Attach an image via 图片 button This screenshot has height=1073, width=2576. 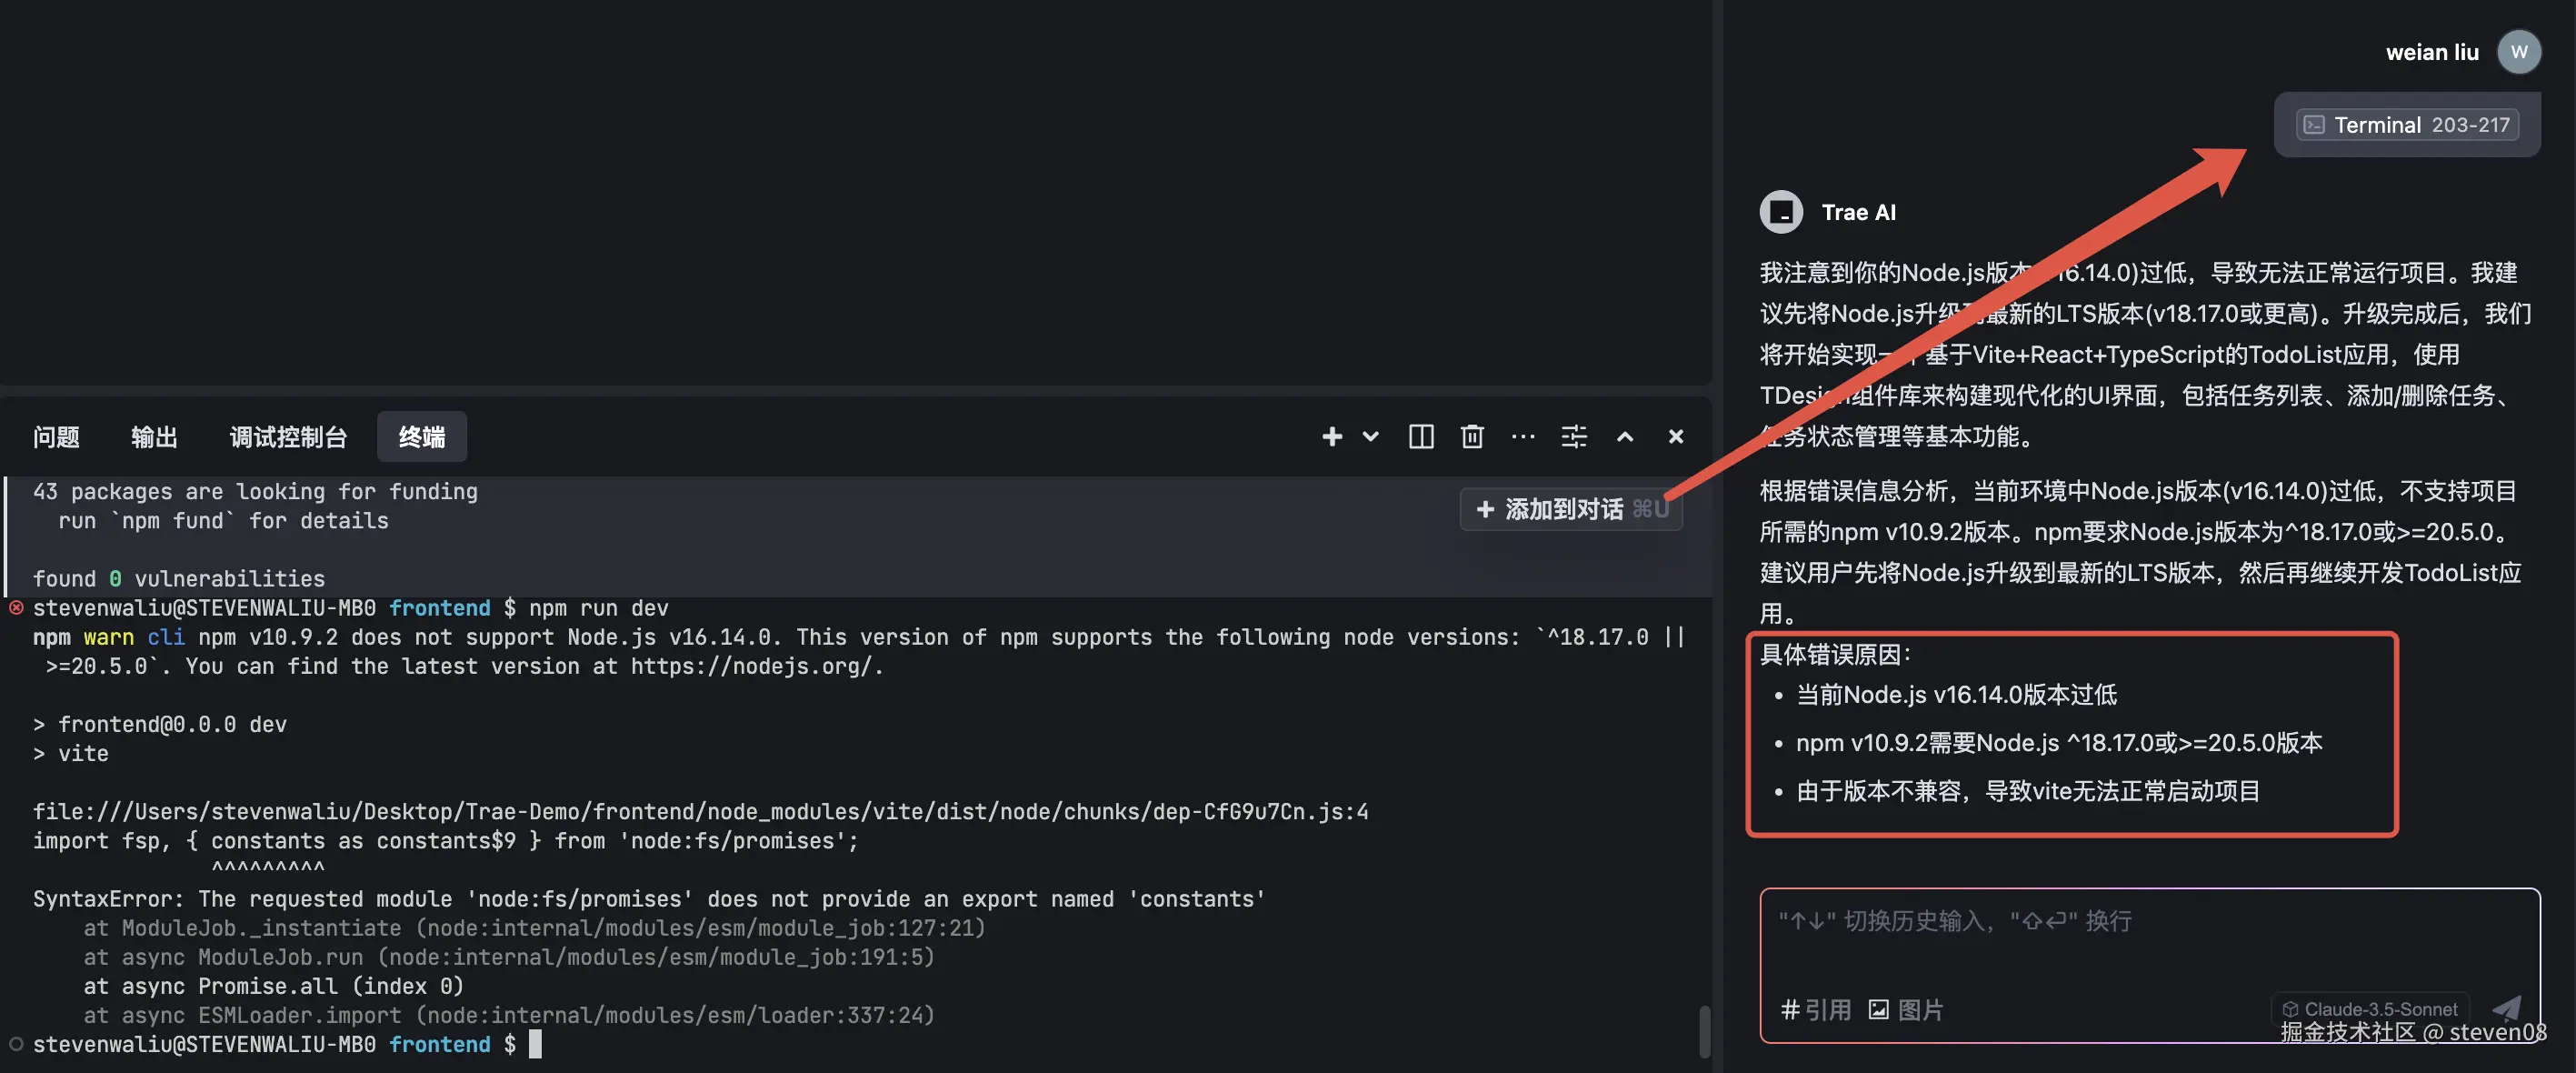tap(1906, 1010)
